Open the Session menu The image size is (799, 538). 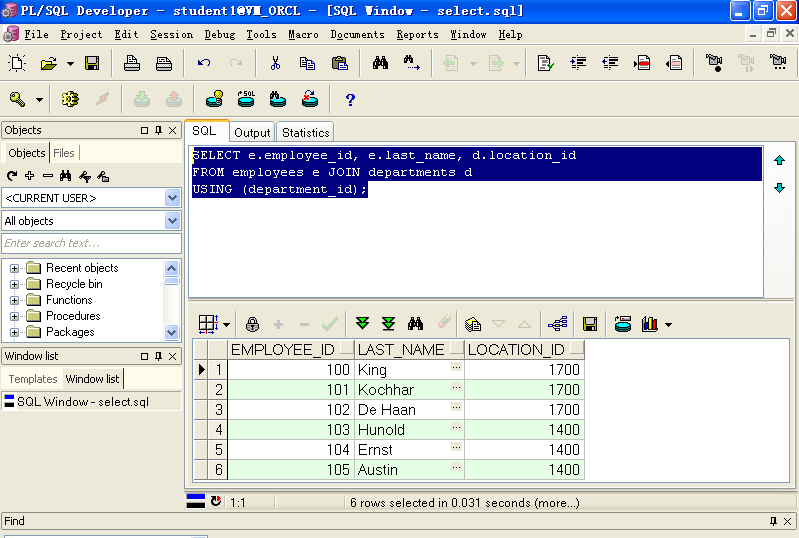pyautogui.click(x=171, y=35)
